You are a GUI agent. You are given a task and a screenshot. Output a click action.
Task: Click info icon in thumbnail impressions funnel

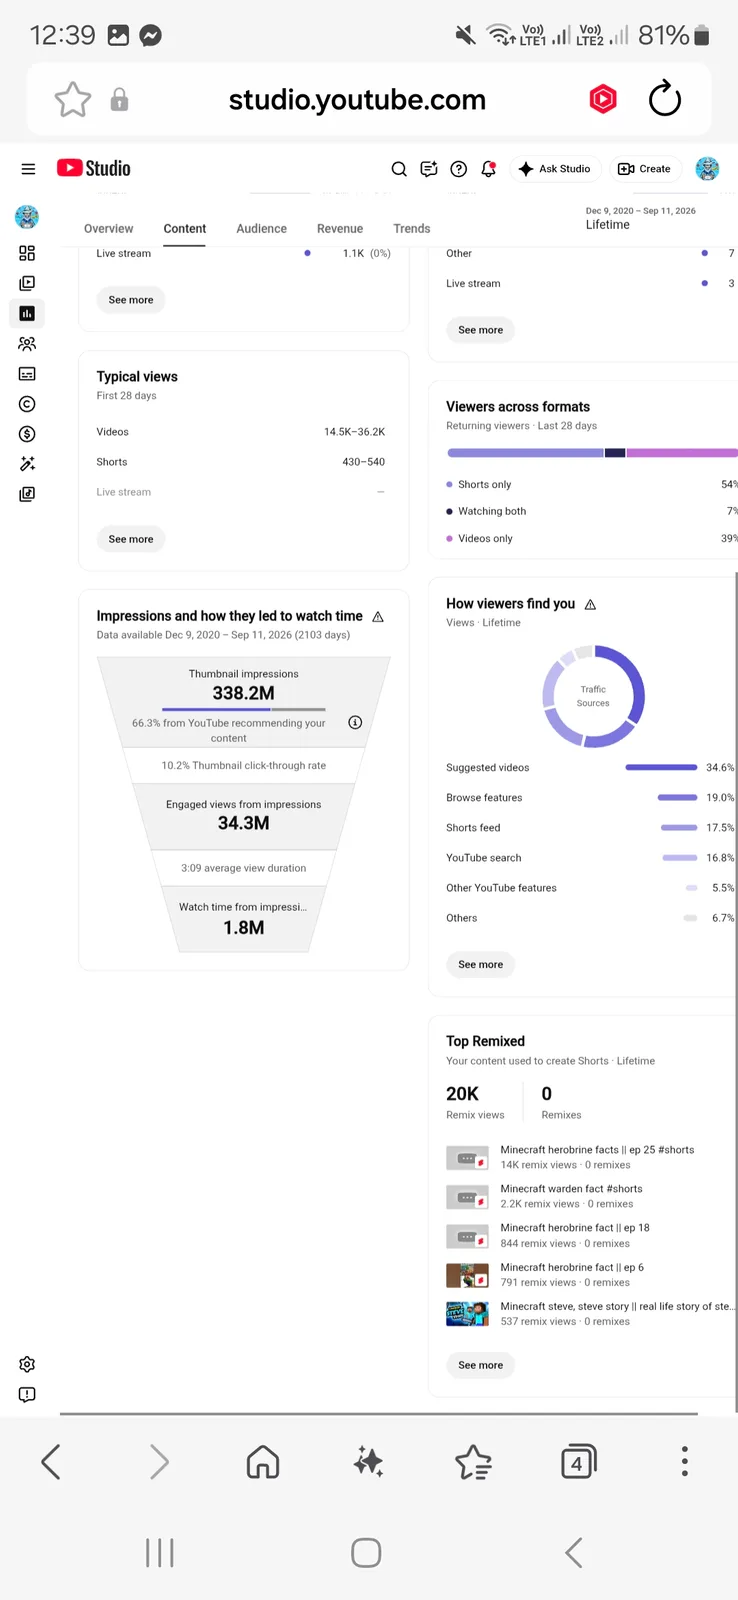(355, 722)
